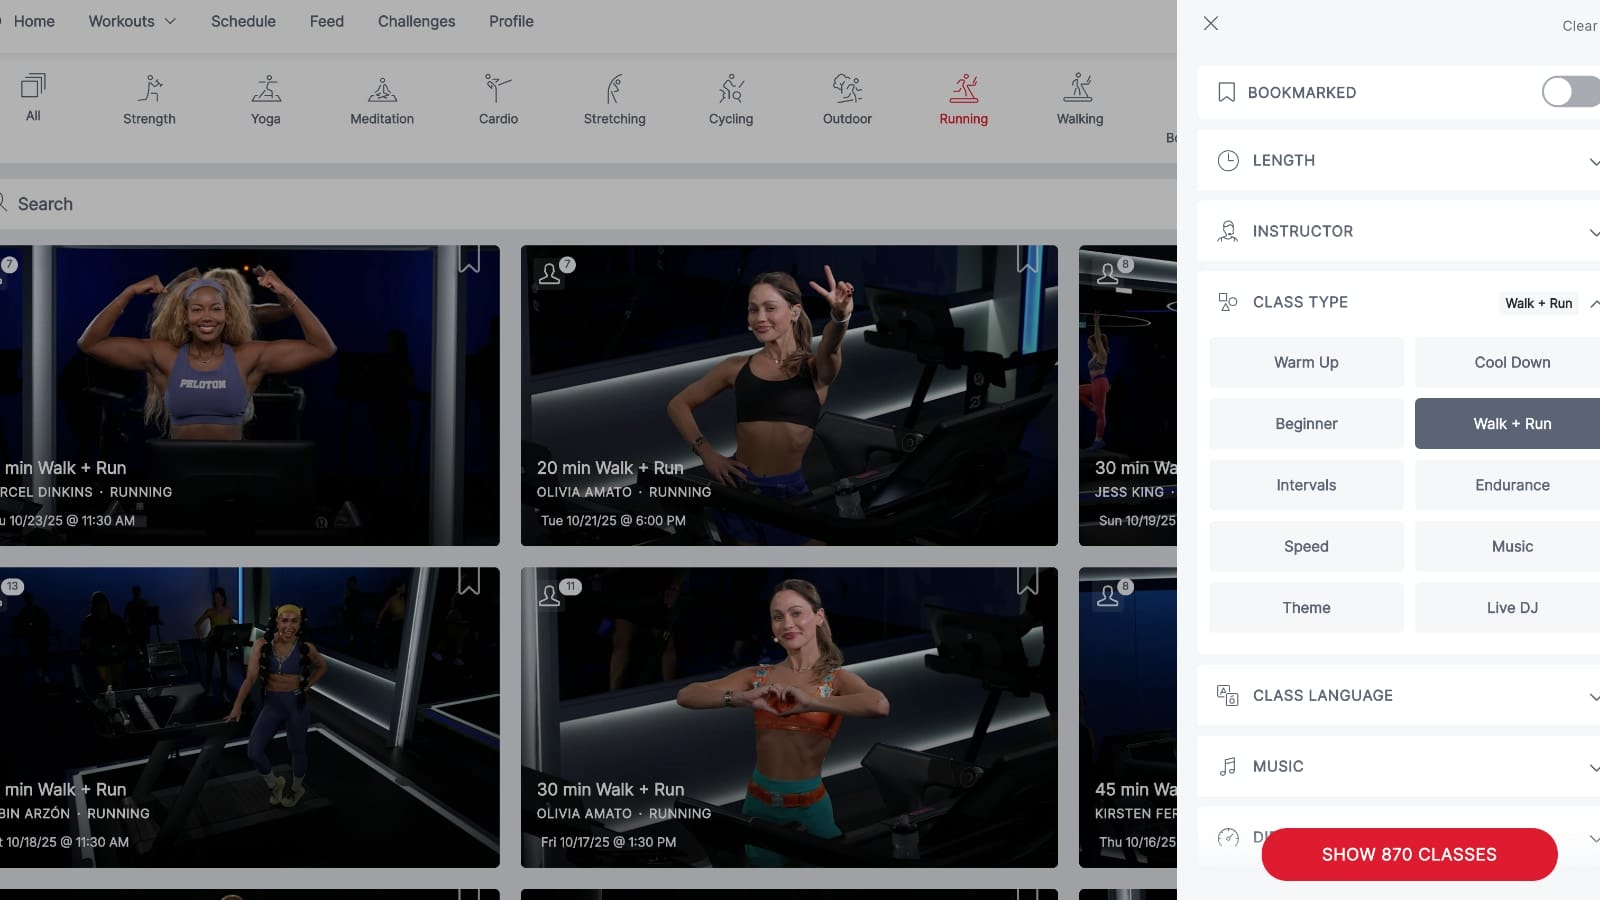Go to the Challenges tab
The height and width of the screenshot is (900, 1600).
(x=416, y=21)
